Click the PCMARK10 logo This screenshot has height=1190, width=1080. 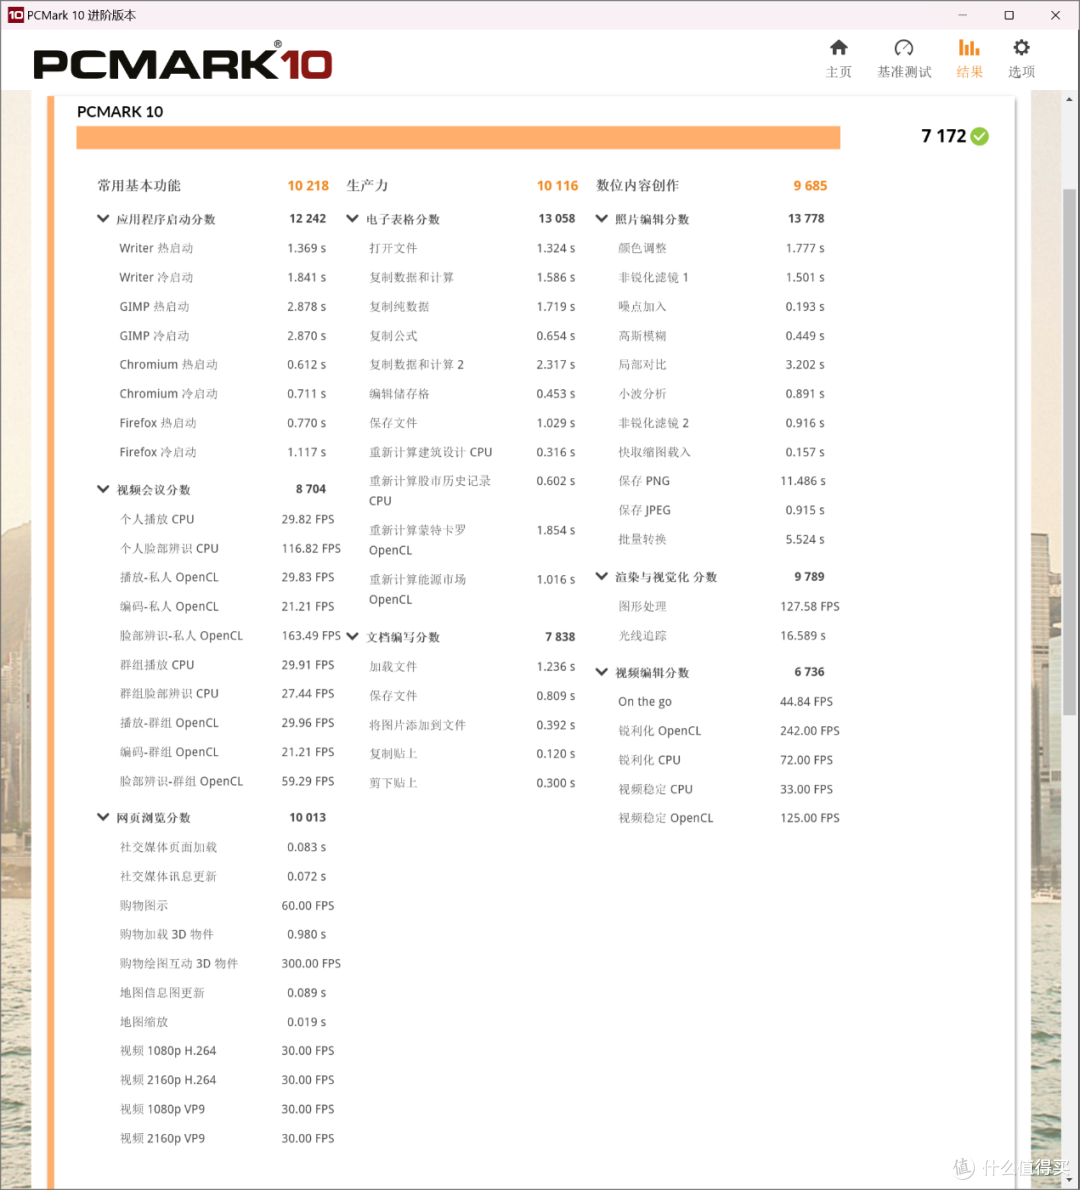coord(182,61)
